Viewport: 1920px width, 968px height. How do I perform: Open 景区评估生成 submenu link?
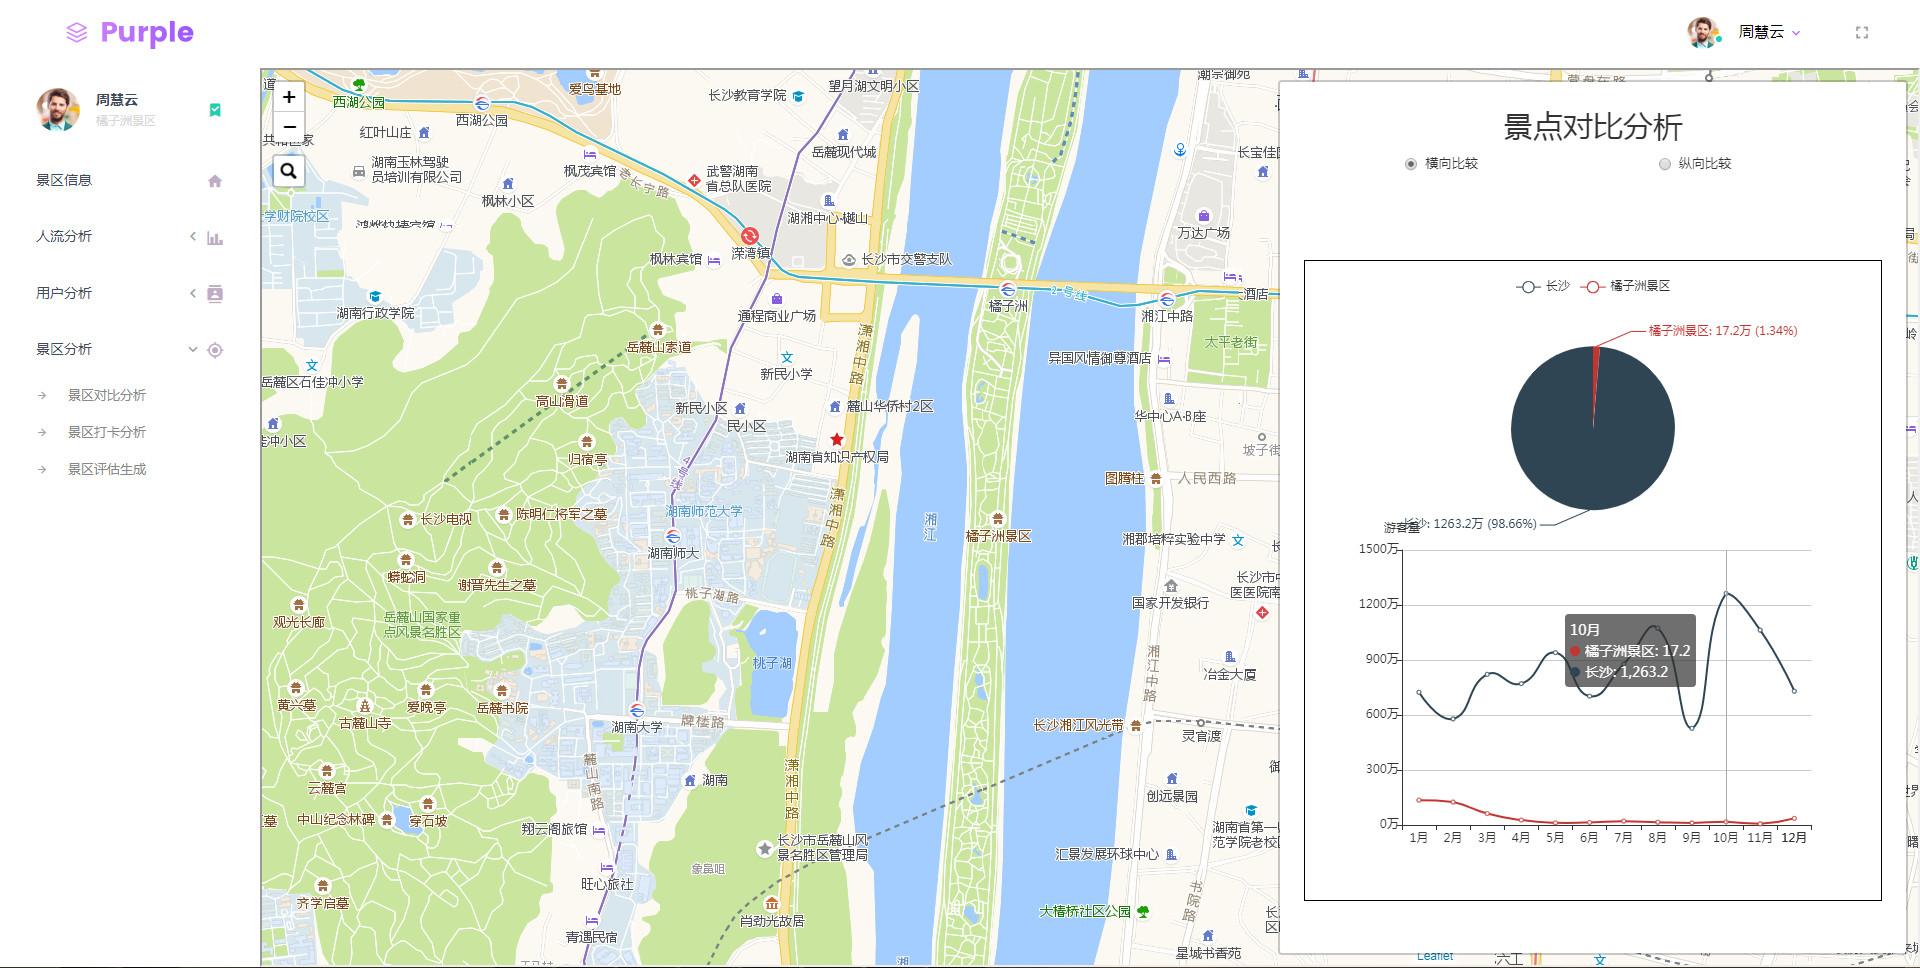pos(107,469)
